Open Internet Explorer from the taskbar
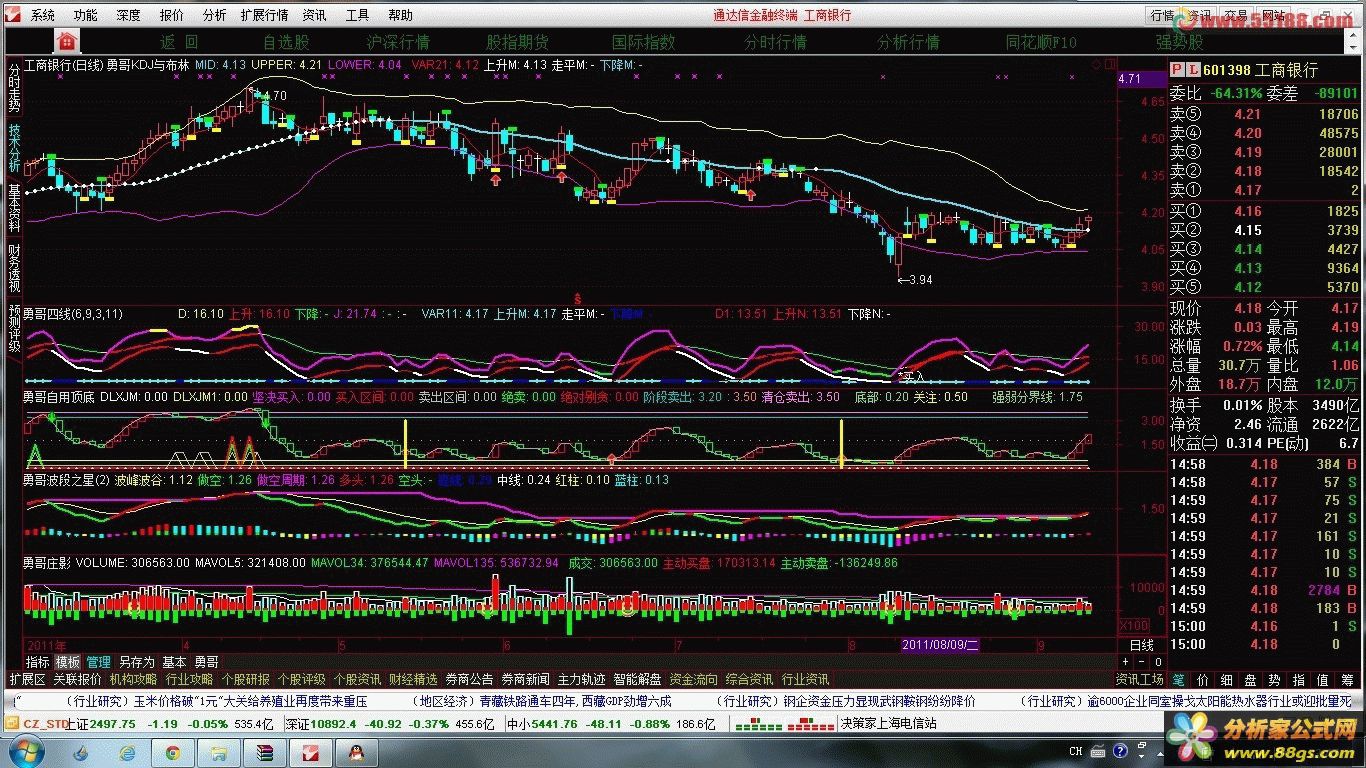Viewport: 1366px width, 768px height. coord(127,752)
